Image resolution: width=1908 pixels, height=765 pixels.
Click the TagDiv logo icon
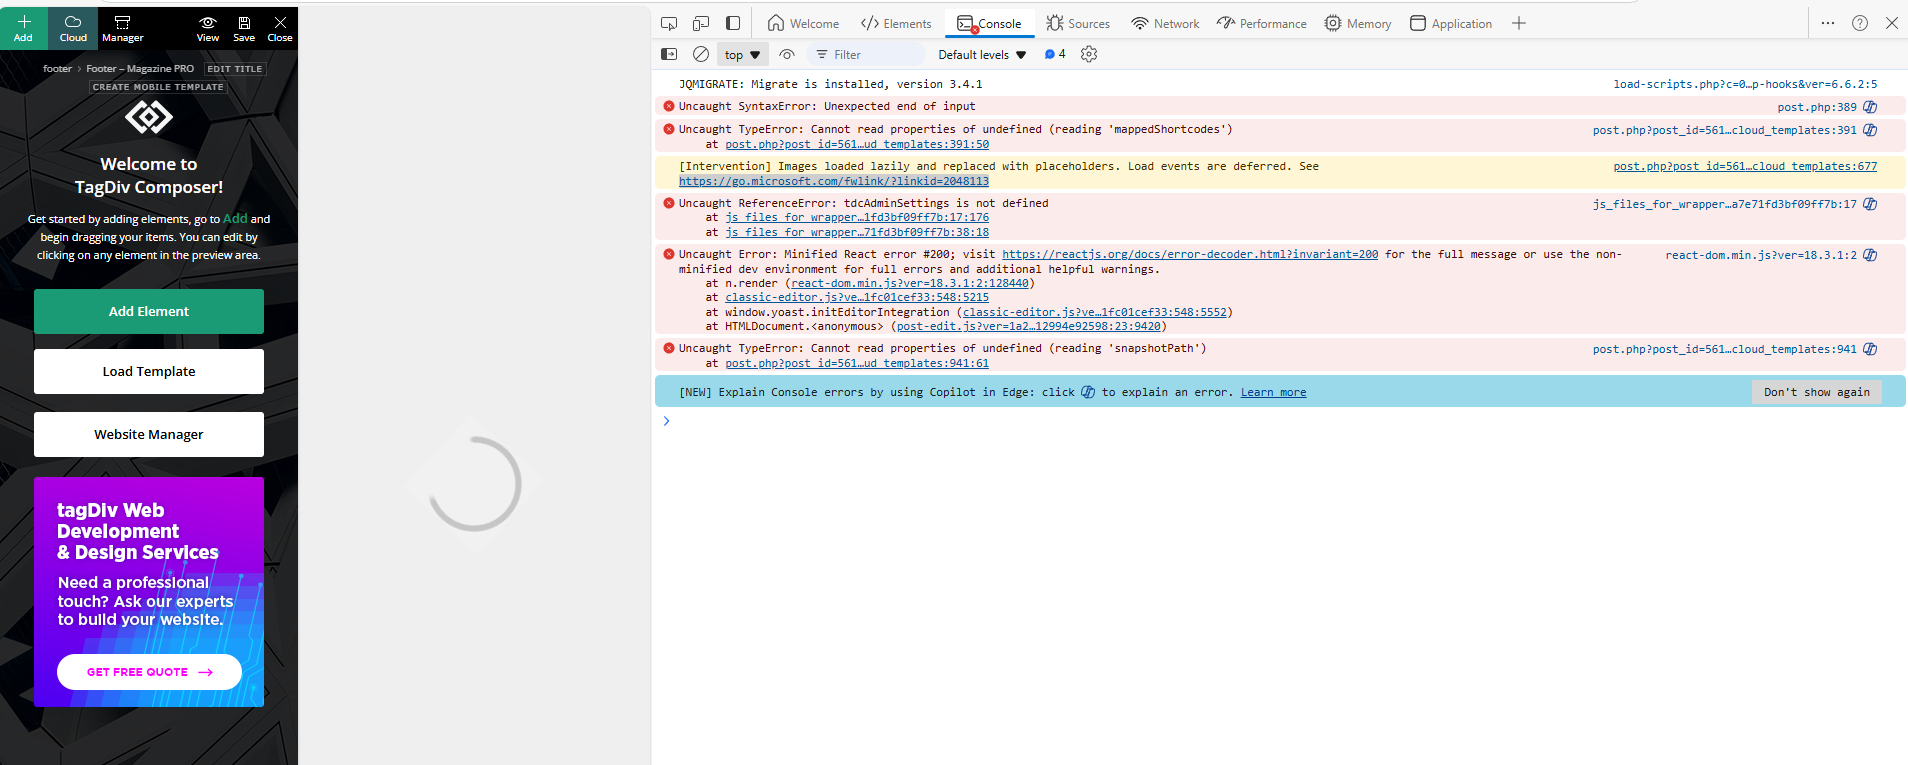(149, 117)
